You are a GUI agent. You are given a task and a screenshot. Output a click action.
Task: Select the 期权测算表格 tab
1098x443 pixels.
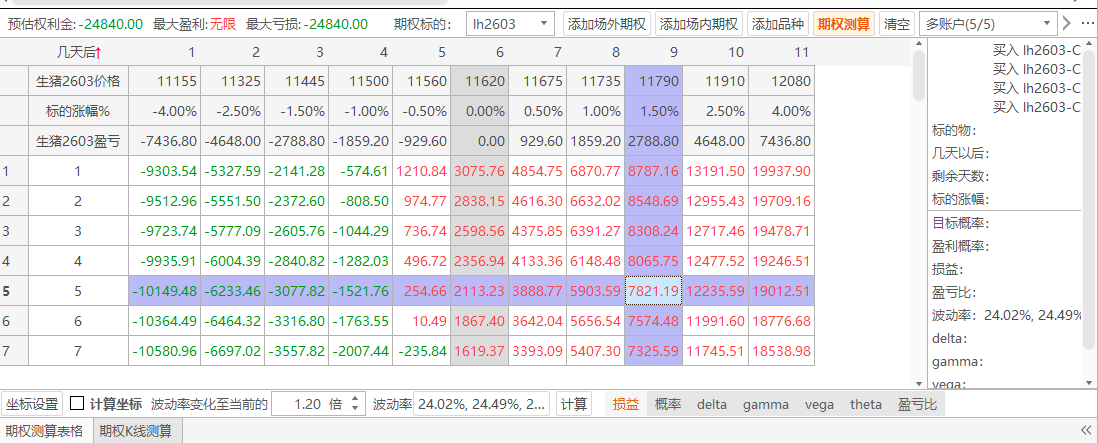click(44, 432)
